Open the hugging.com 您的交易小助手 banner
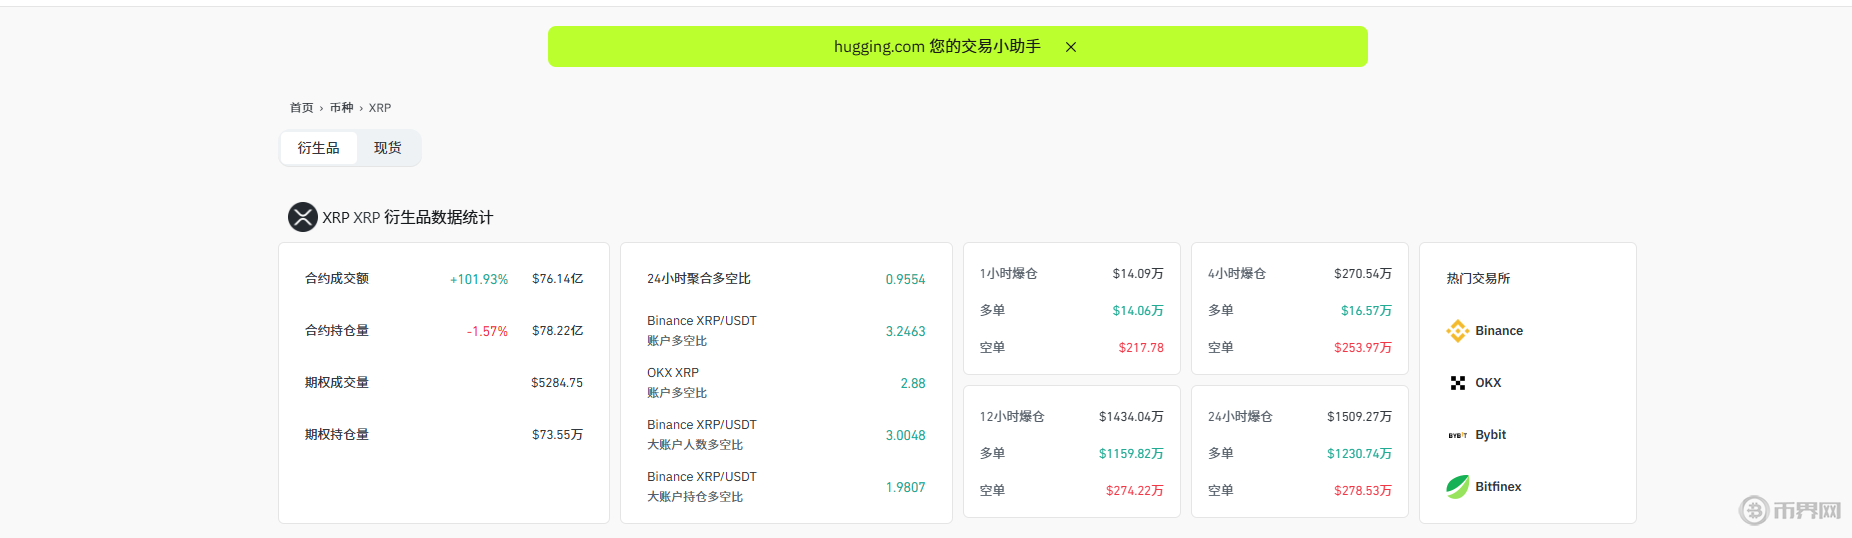 pos(936,47)
